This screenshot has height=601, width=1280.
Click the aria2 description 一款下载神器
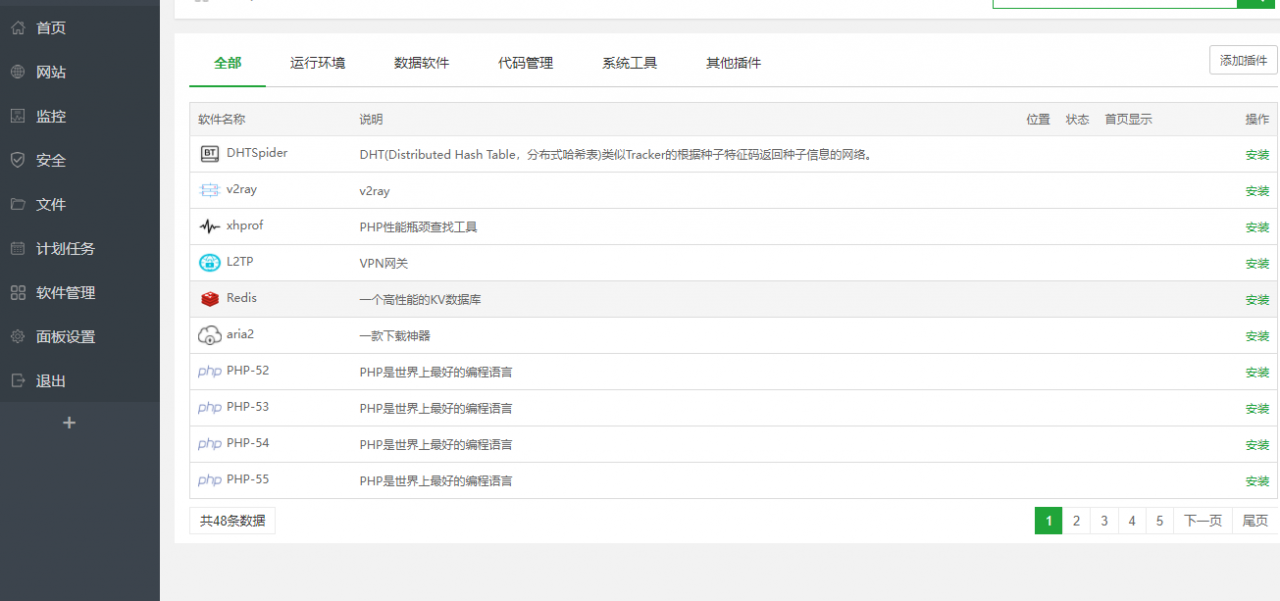[x=395, y=336]
